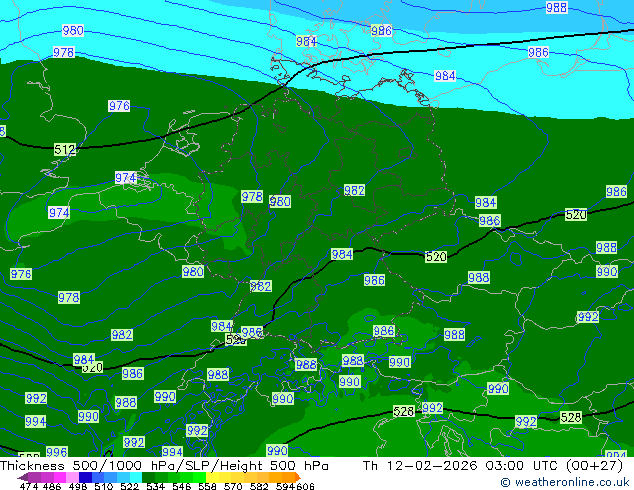Click the 510 legend value
The width and height of the screenshot is (634, 490).
click(102, 486)
